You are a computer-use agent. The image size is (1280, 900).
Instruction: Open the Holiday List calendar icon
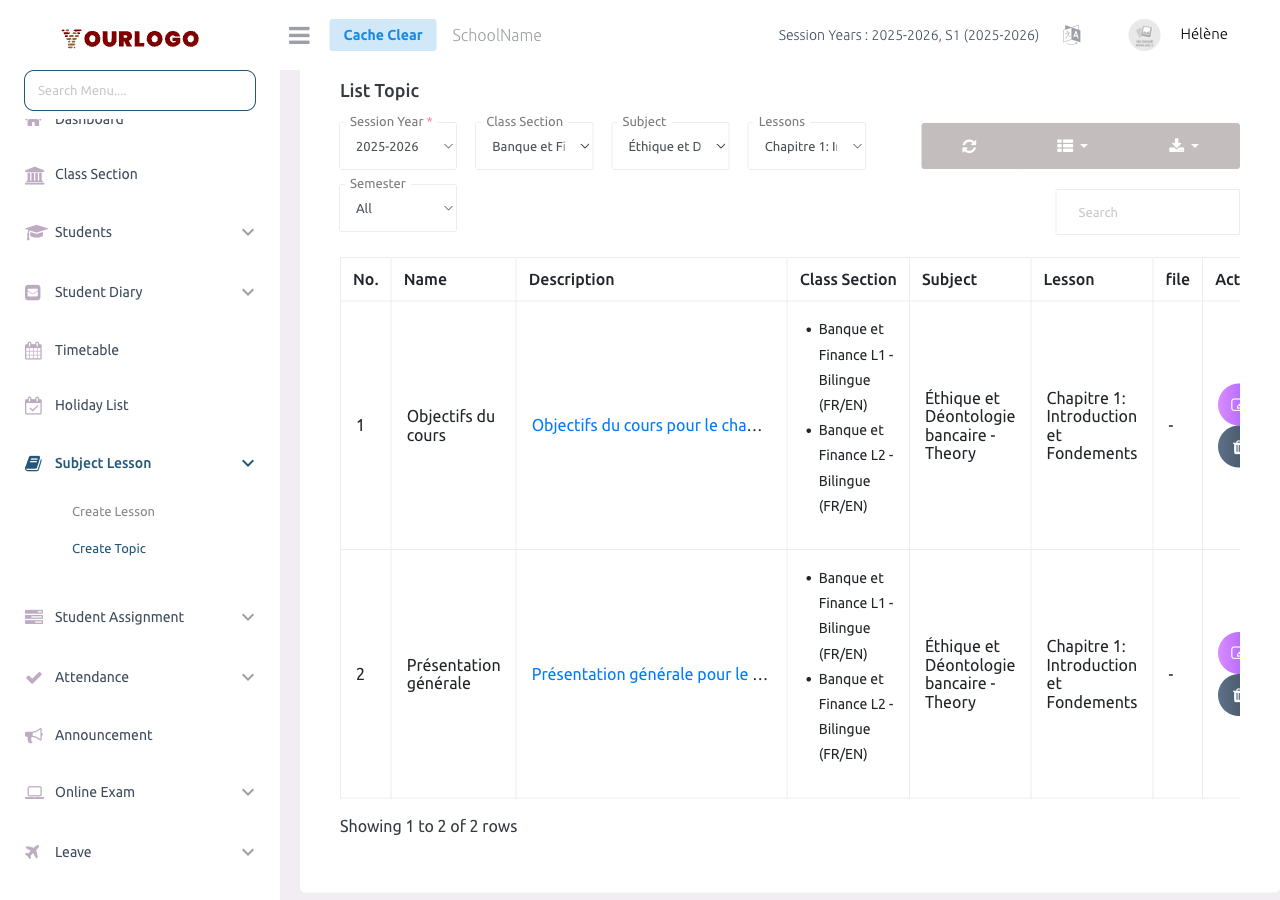pyautogui.click(x=33, y=404)
